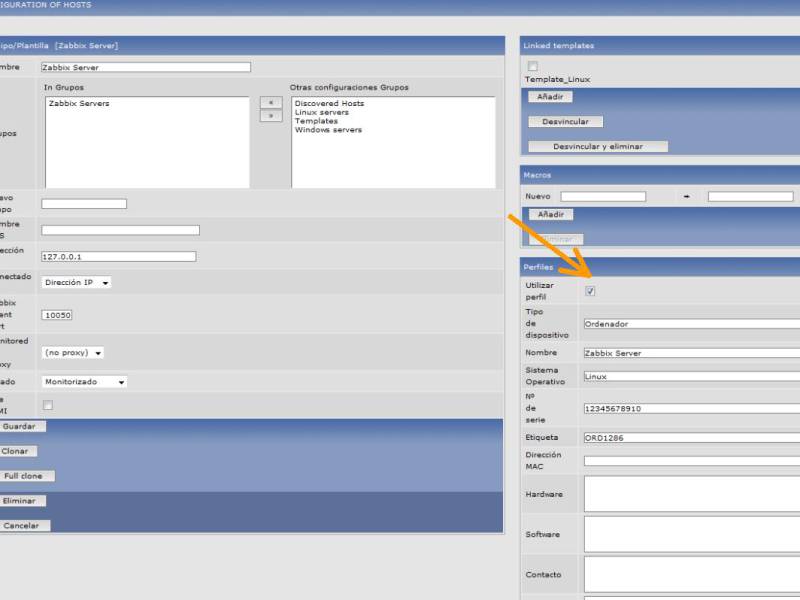The height and width of the screenshot is (600, 800).
Task: Click the Etiqueta field containing ORD1286
Action: [x=690, y=438]
